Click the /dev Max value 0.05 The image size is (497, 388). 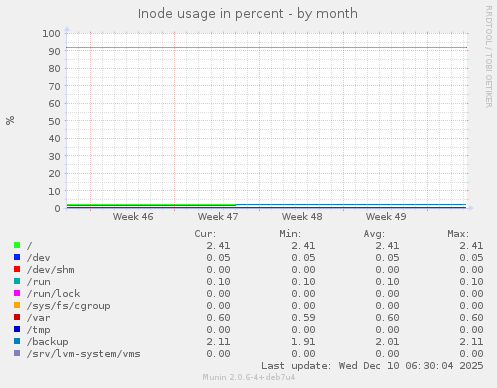pos(471,258)
